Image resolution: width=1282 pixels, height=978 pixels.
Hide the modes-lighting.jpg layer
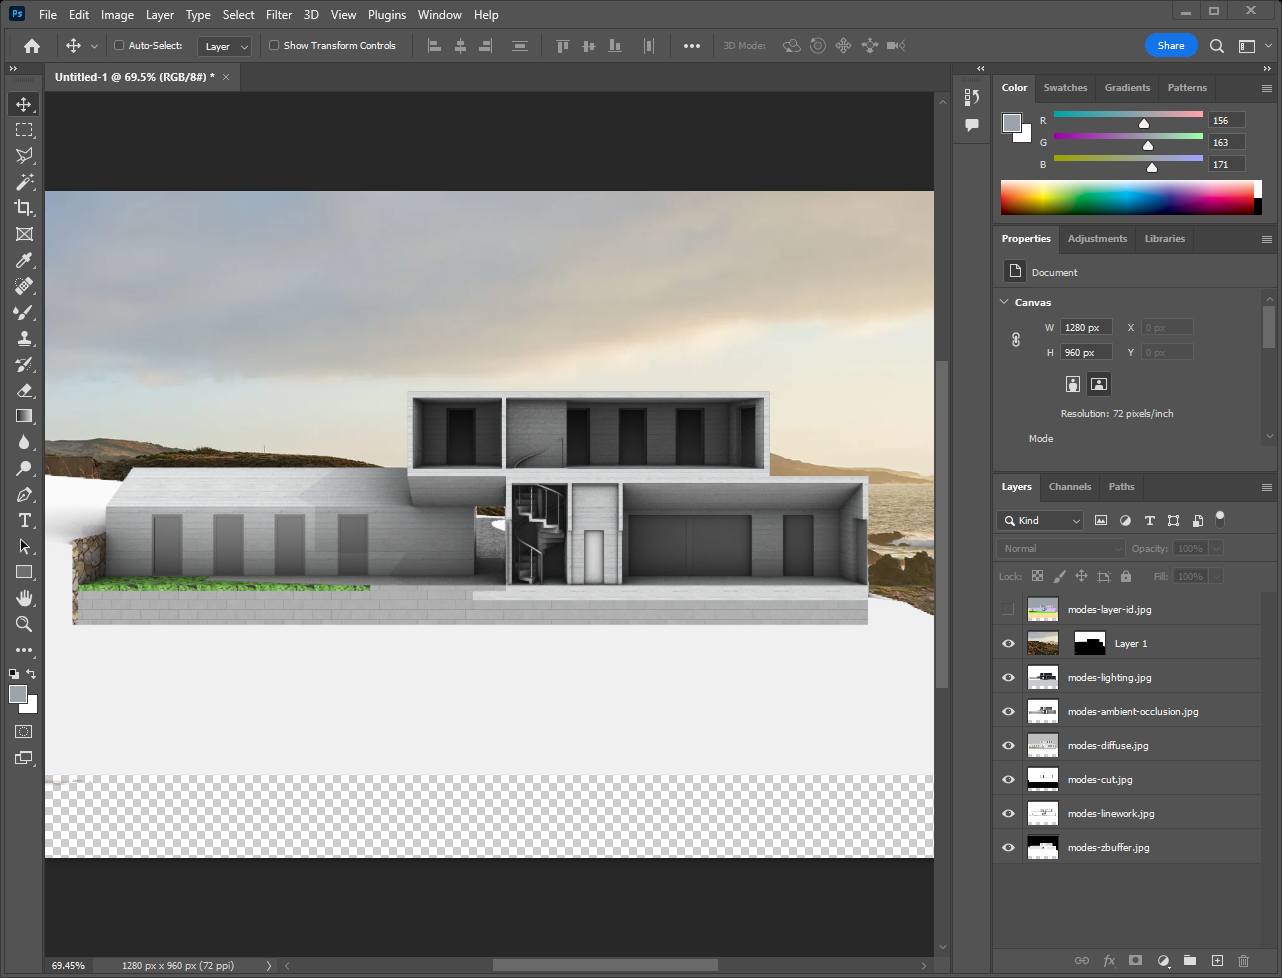tap(1008, 678)
